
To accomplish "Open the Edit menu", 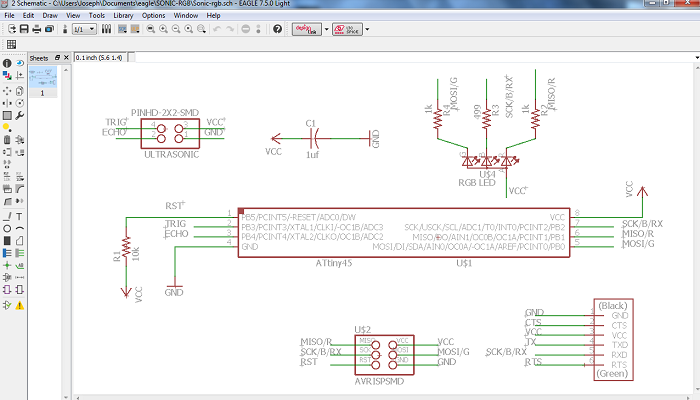I will click(x=28, y=15).
